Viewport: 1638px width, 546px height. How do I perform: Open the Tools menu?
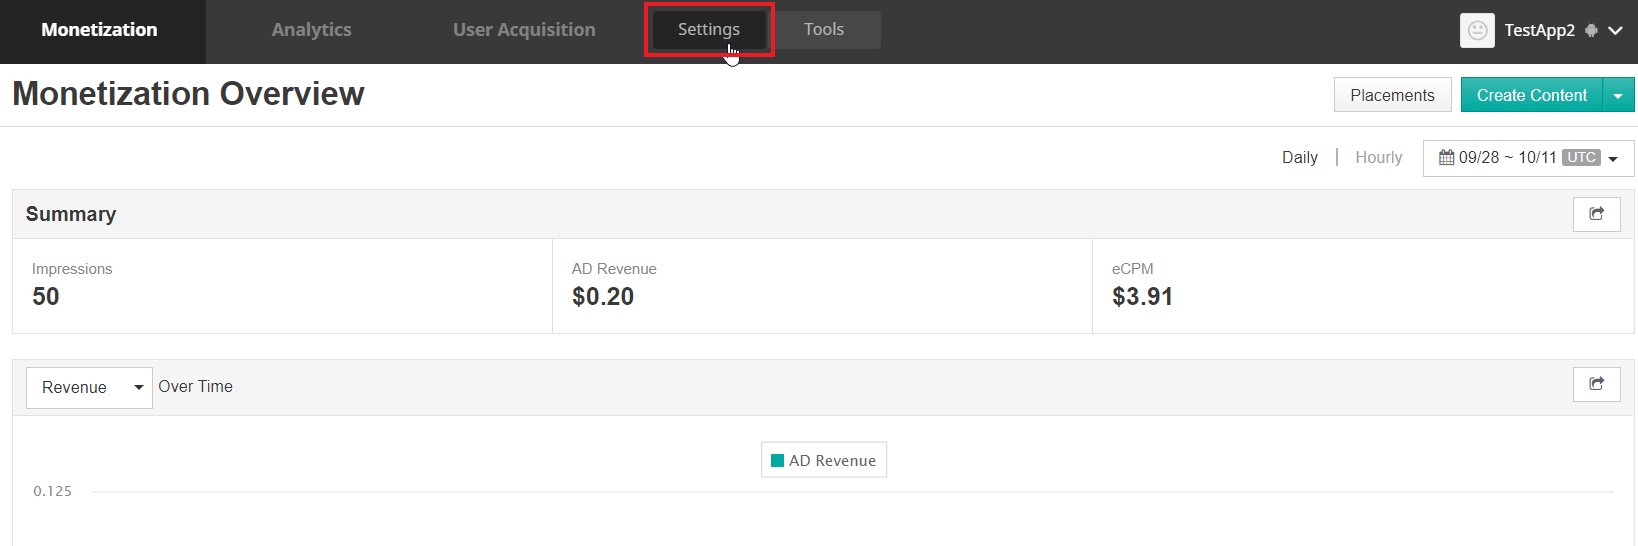click(824, 30)
